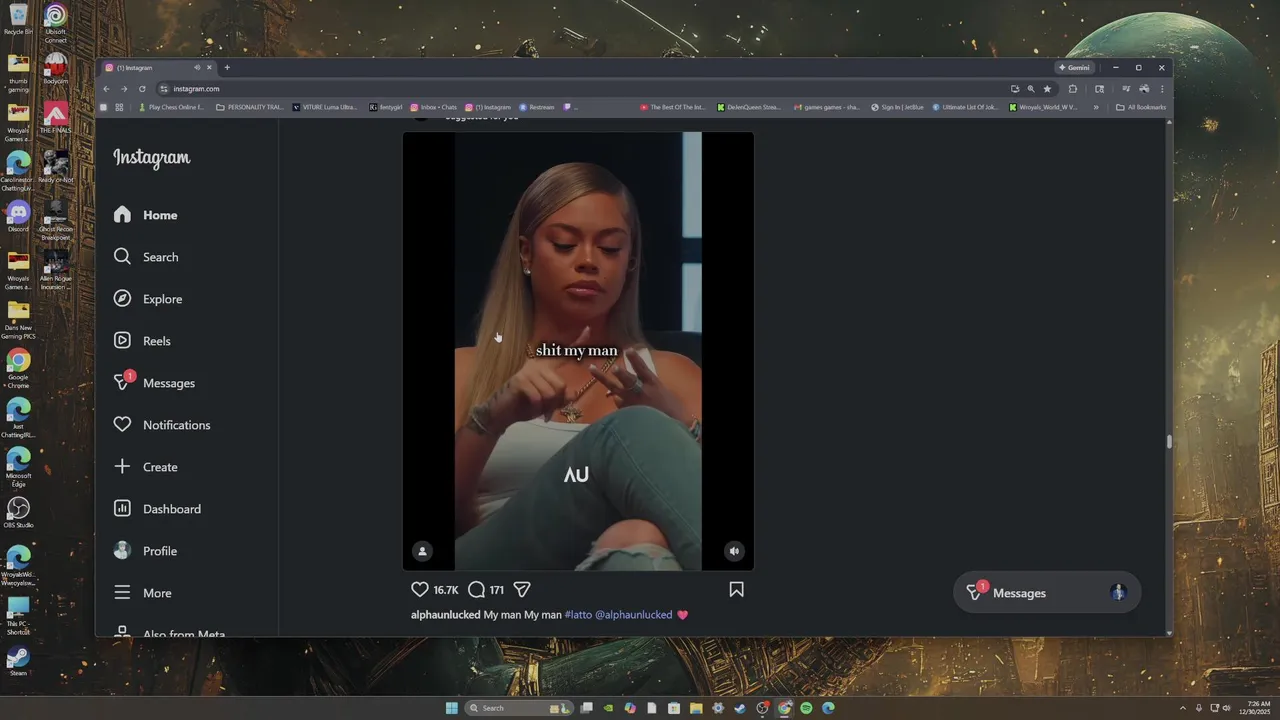
Task: Open the Ultimate List Of Jok... bookmark
Action: click(964, 107)
